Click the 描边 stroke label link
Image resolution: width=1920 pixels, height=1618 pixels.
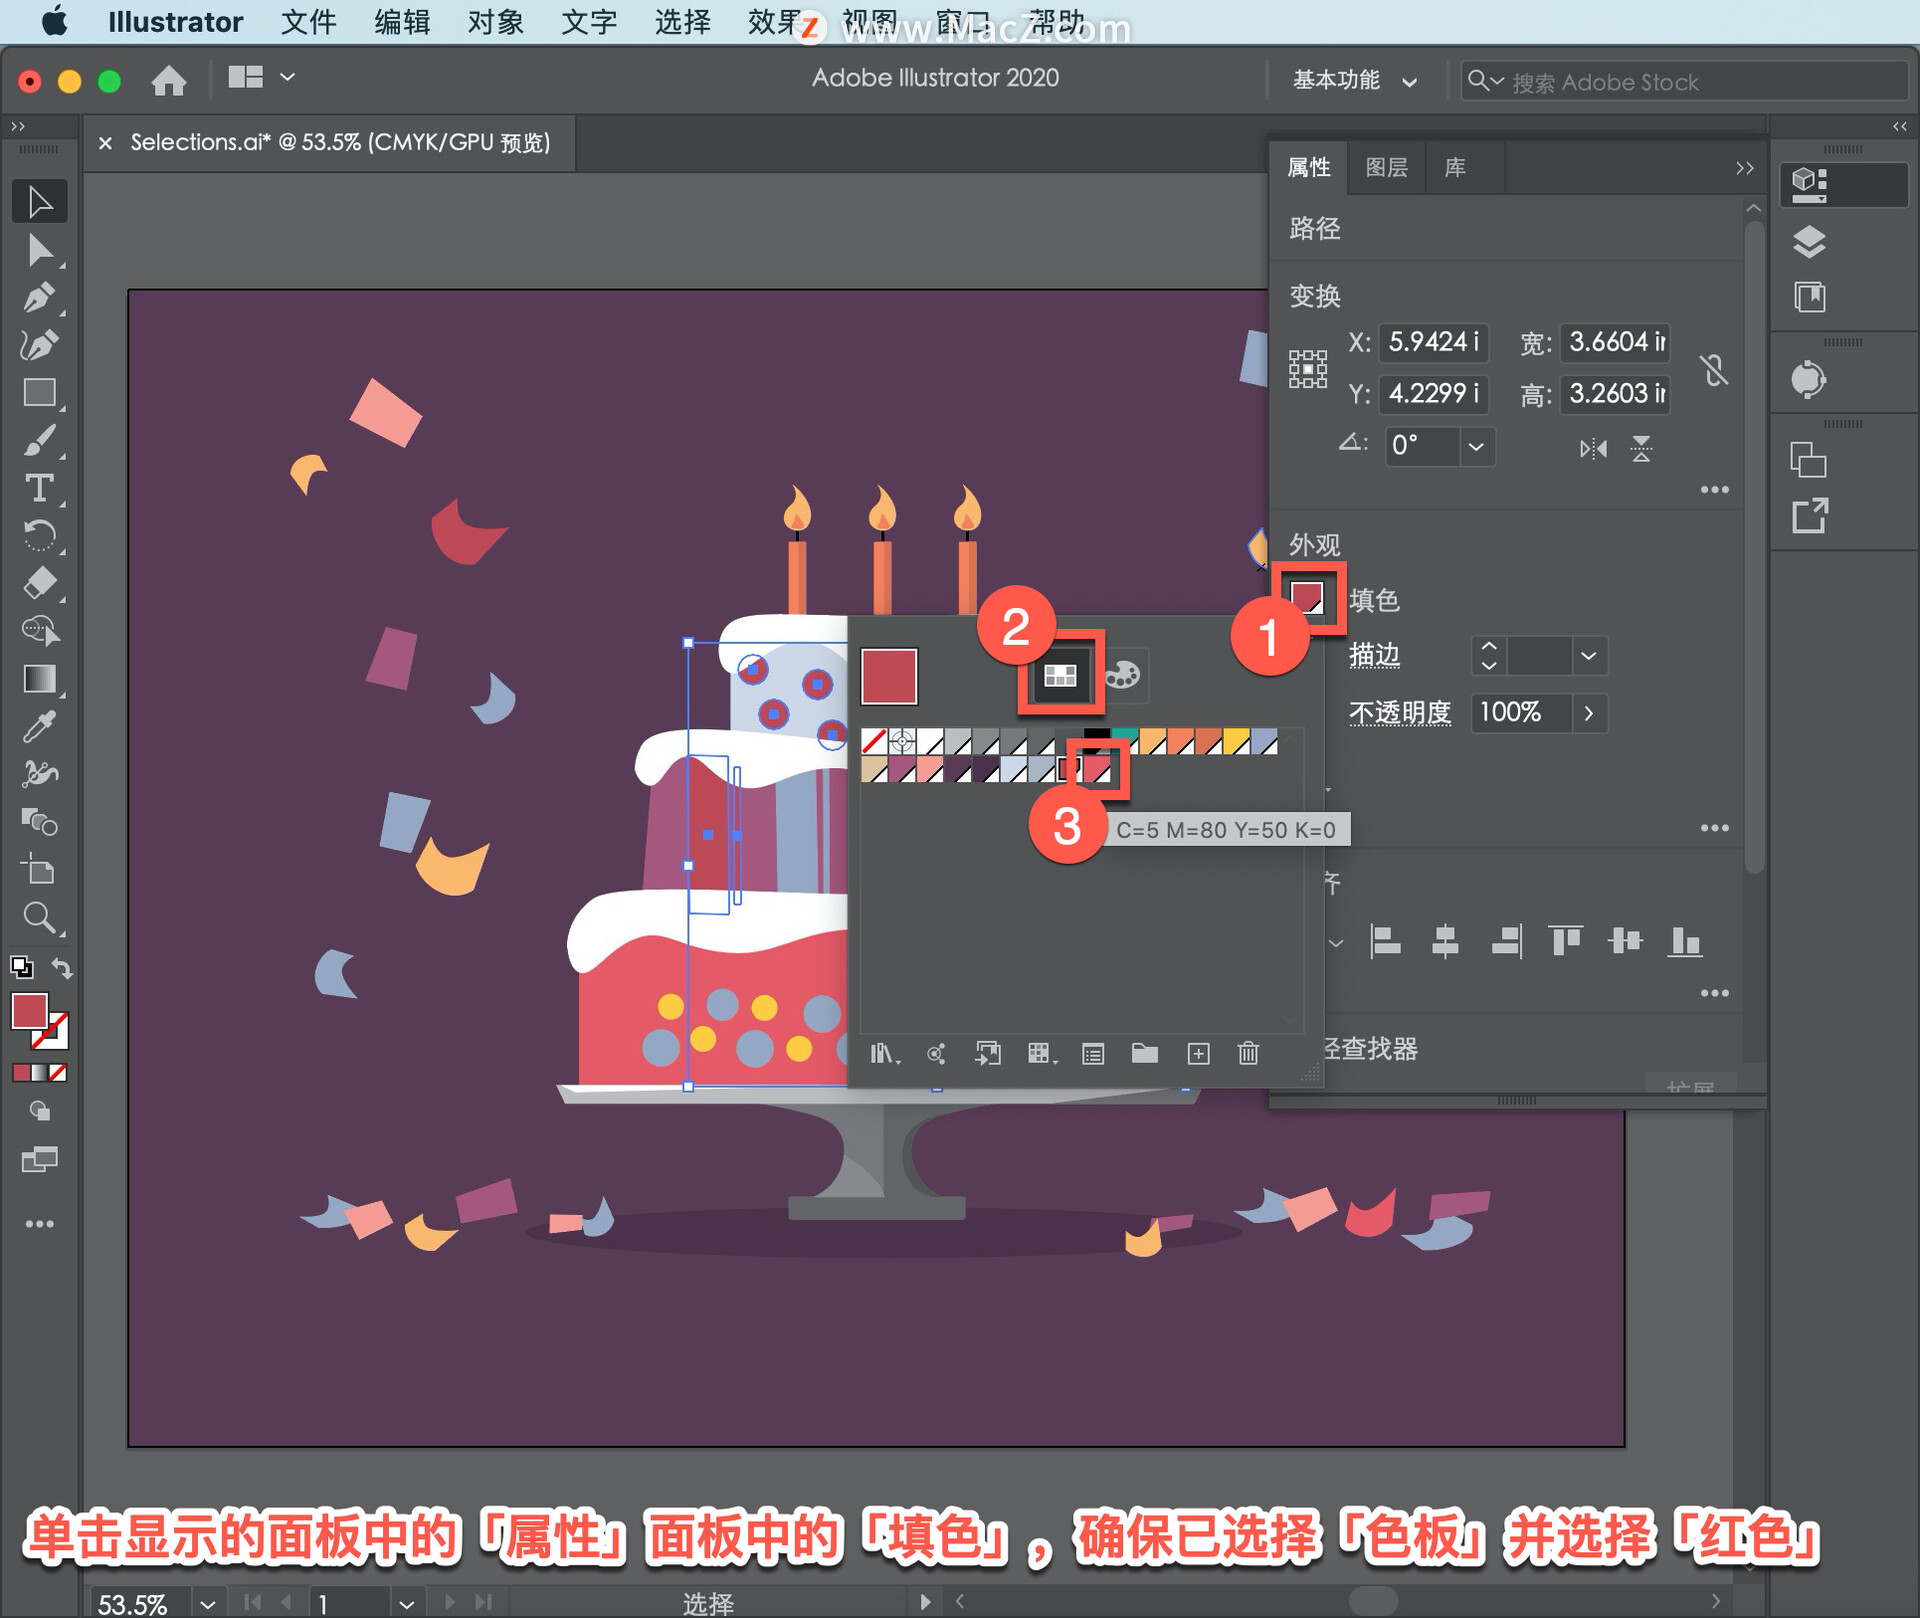(1374, 655)
